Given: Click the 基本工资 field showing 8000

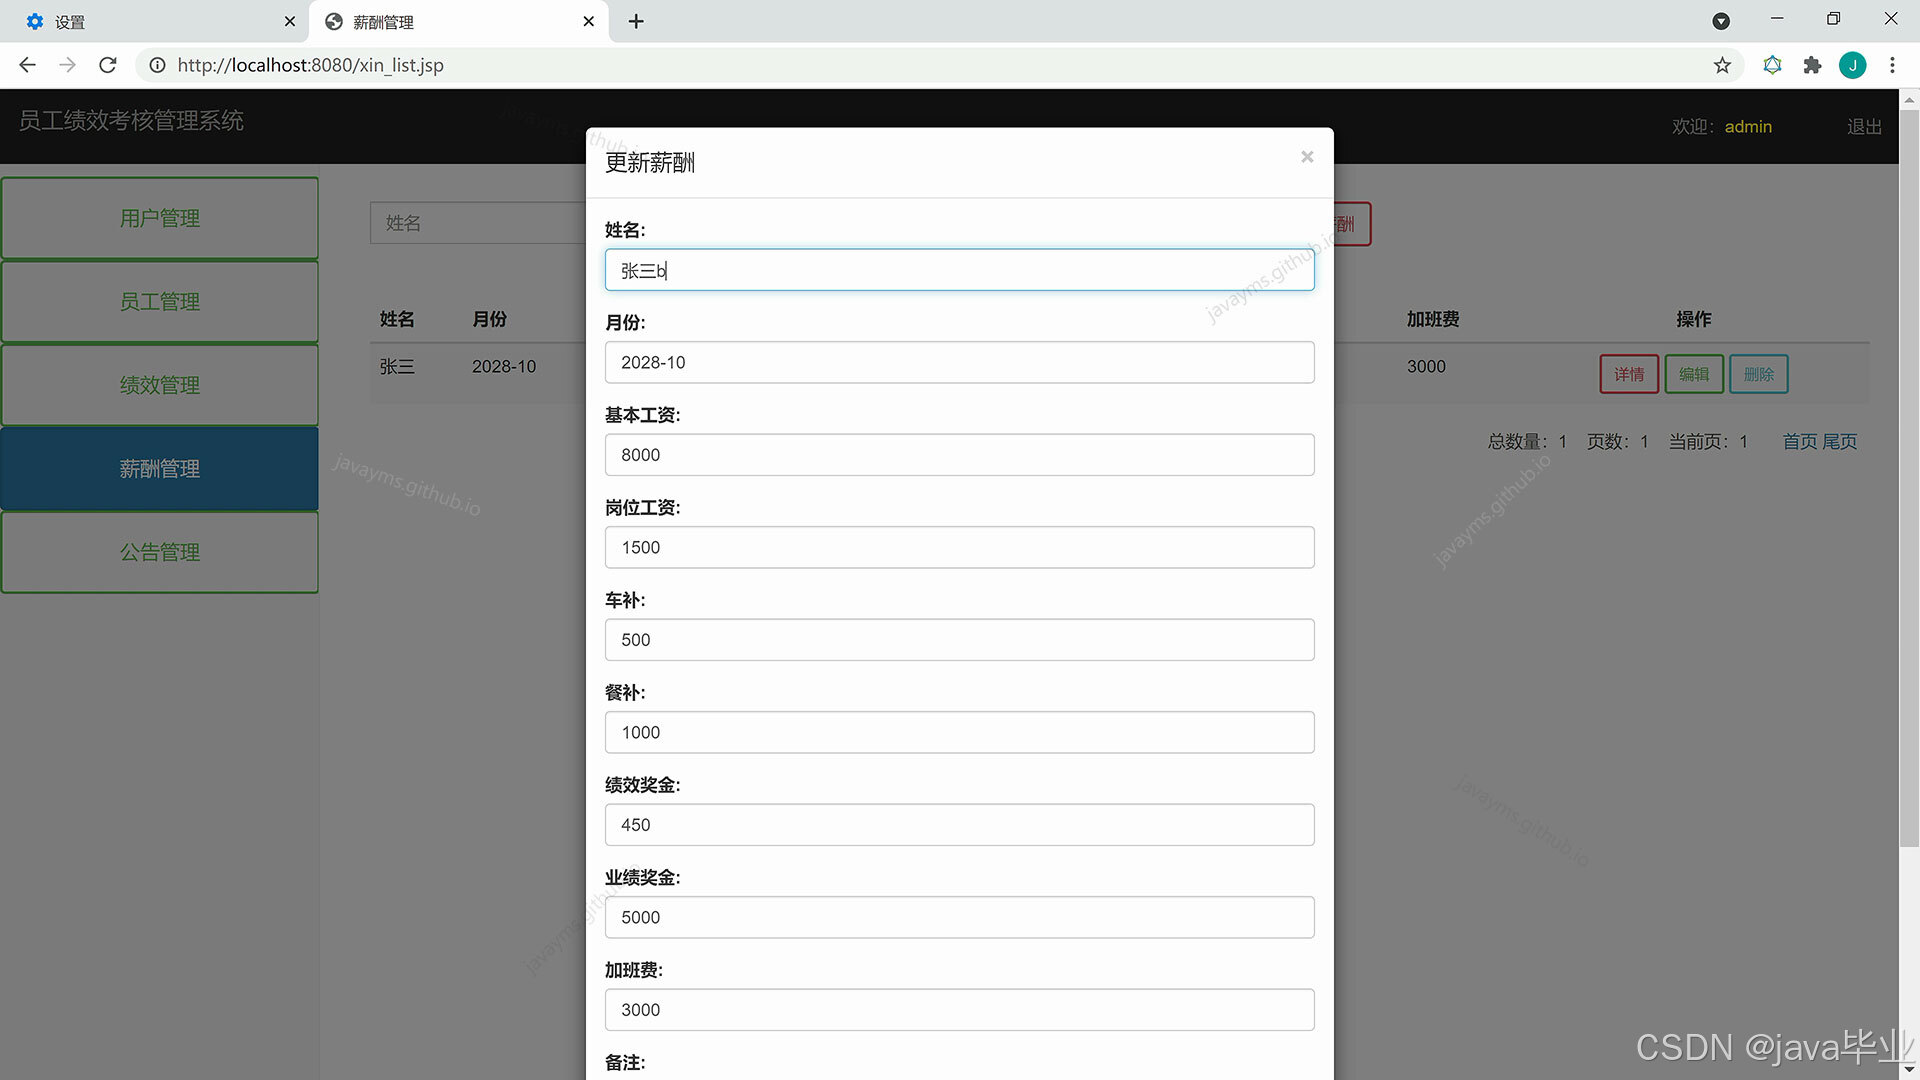Looking at the screenshot, I should (x=959, y=455).
